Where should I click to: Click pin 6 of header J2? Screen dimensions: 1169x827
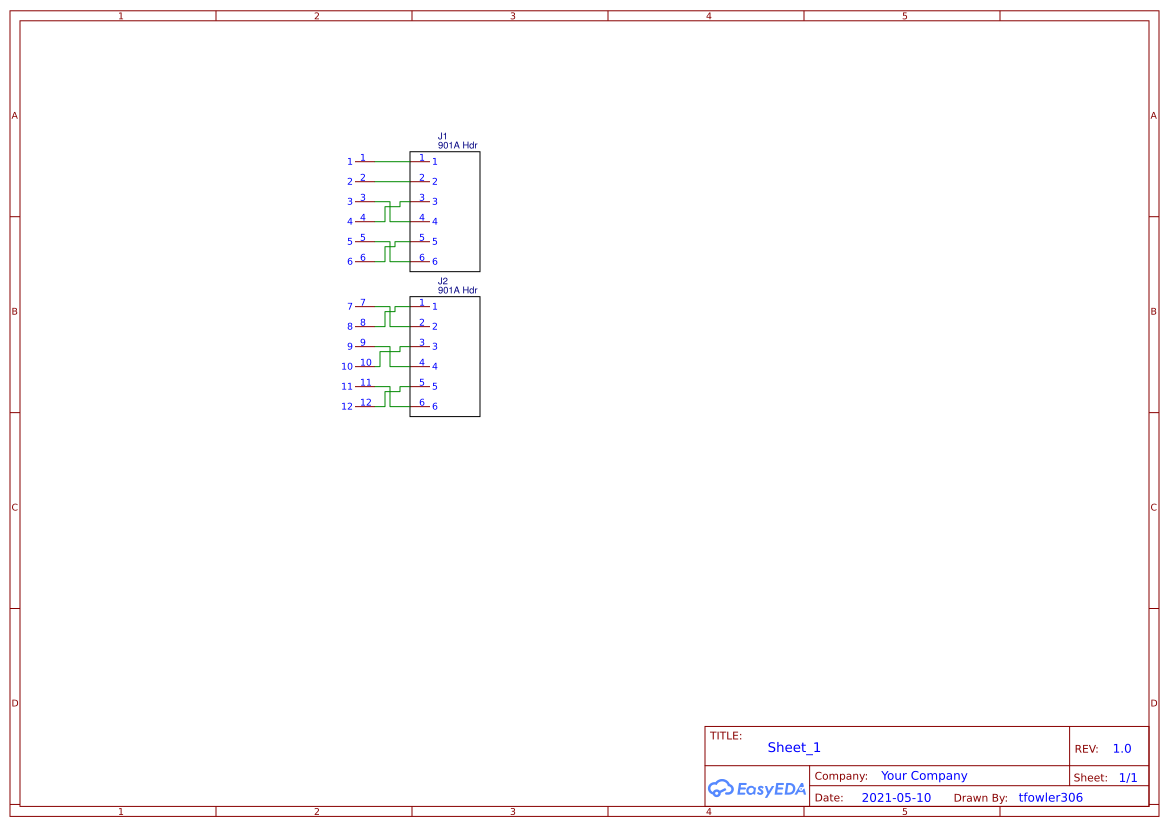point(420,406)
